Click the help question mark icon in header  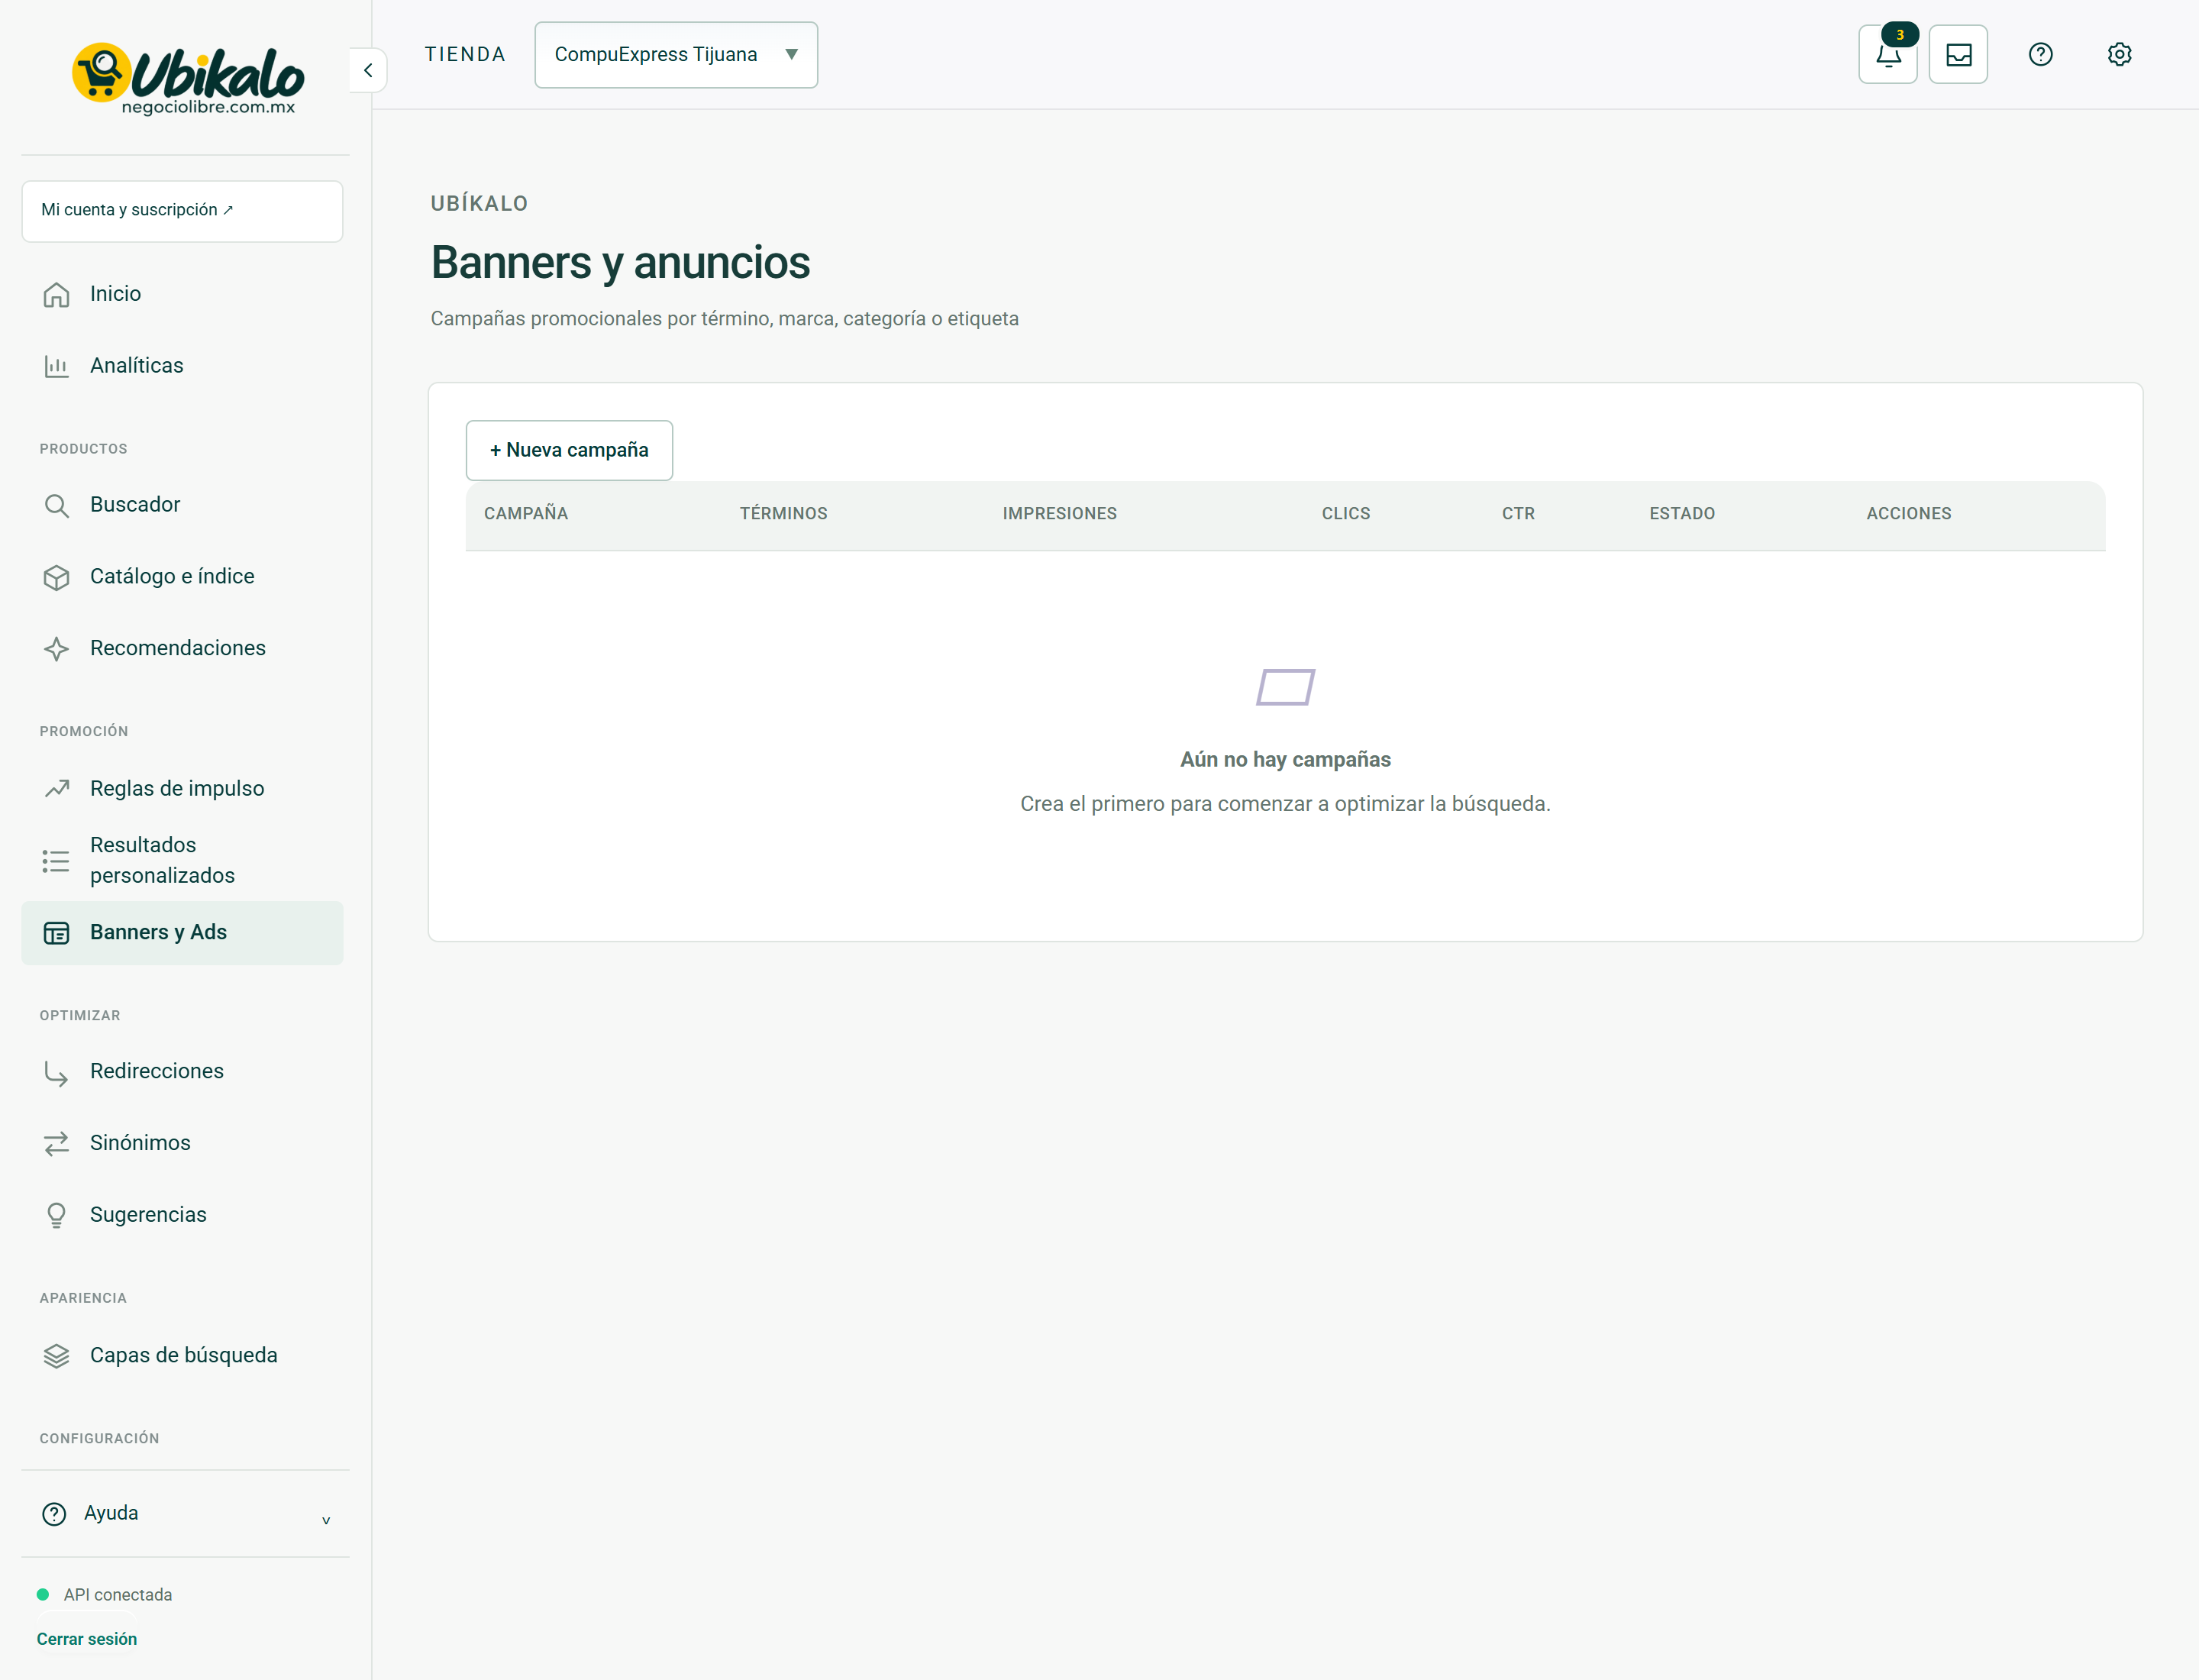click(x=2040, y=54)
